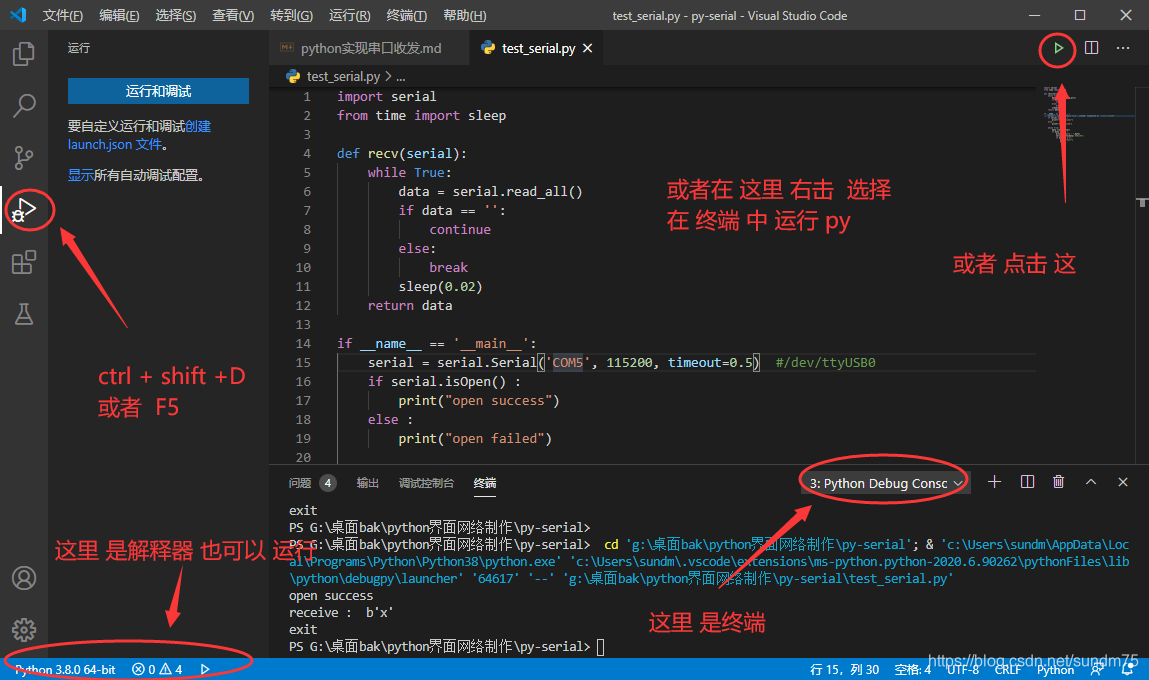Image resolution: width=1149 pixels, height=680 pixels.
Task: Open the 文件 menu
Action: coord(62,15)
